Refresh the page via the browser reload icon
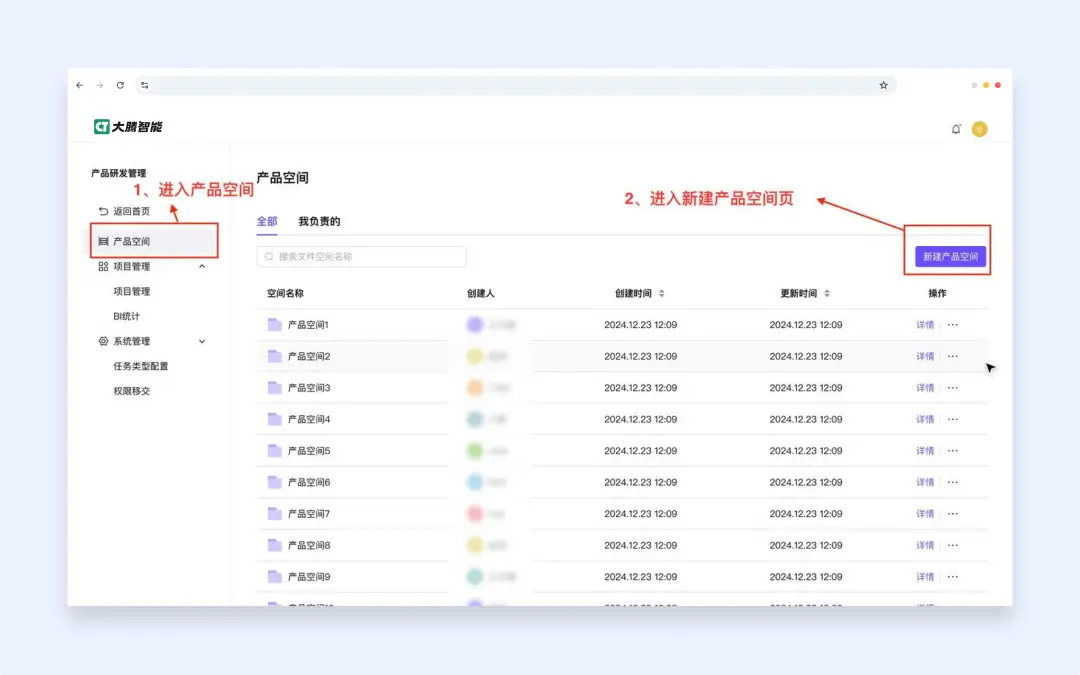This screenshot has height=675, width=1080. click(121, 85)
